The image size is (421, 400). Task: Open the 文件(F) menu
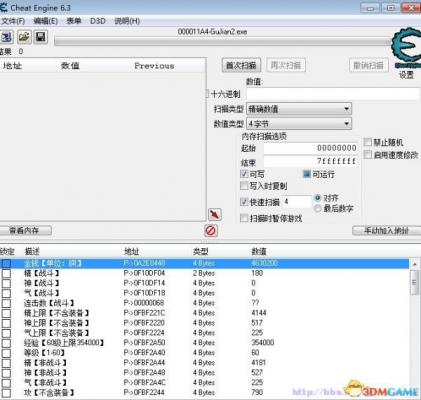click(13, 21)
